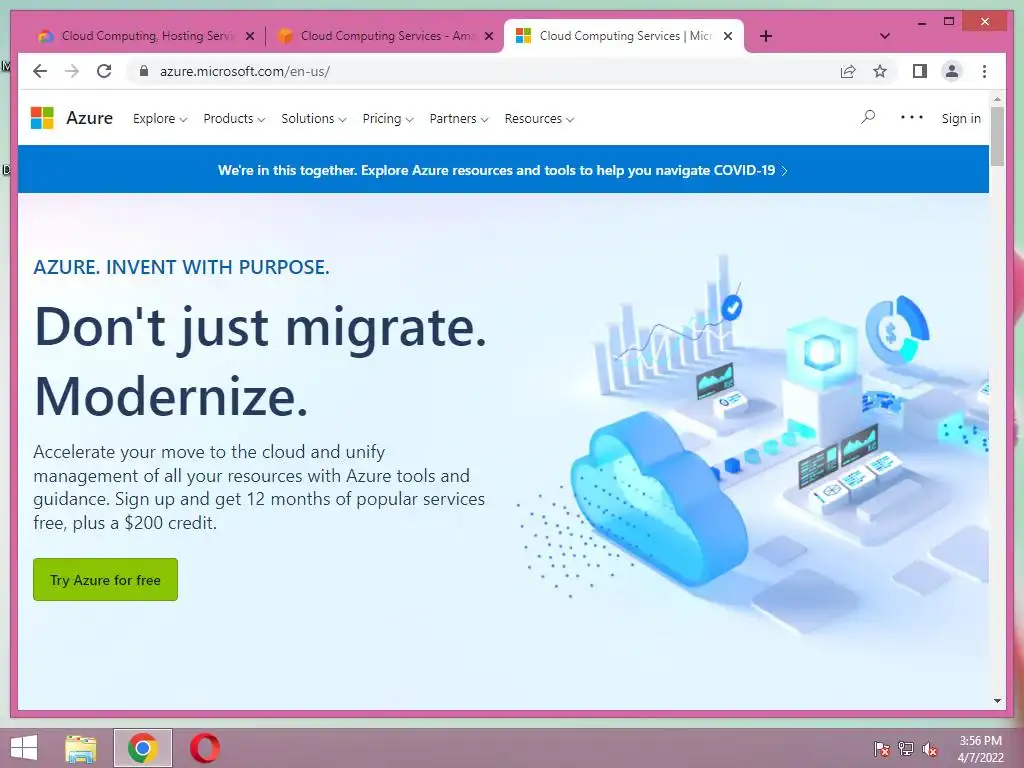Click the Azure brand link
The height and width of the screenshot is (768, 1024).
click(89, 118)
